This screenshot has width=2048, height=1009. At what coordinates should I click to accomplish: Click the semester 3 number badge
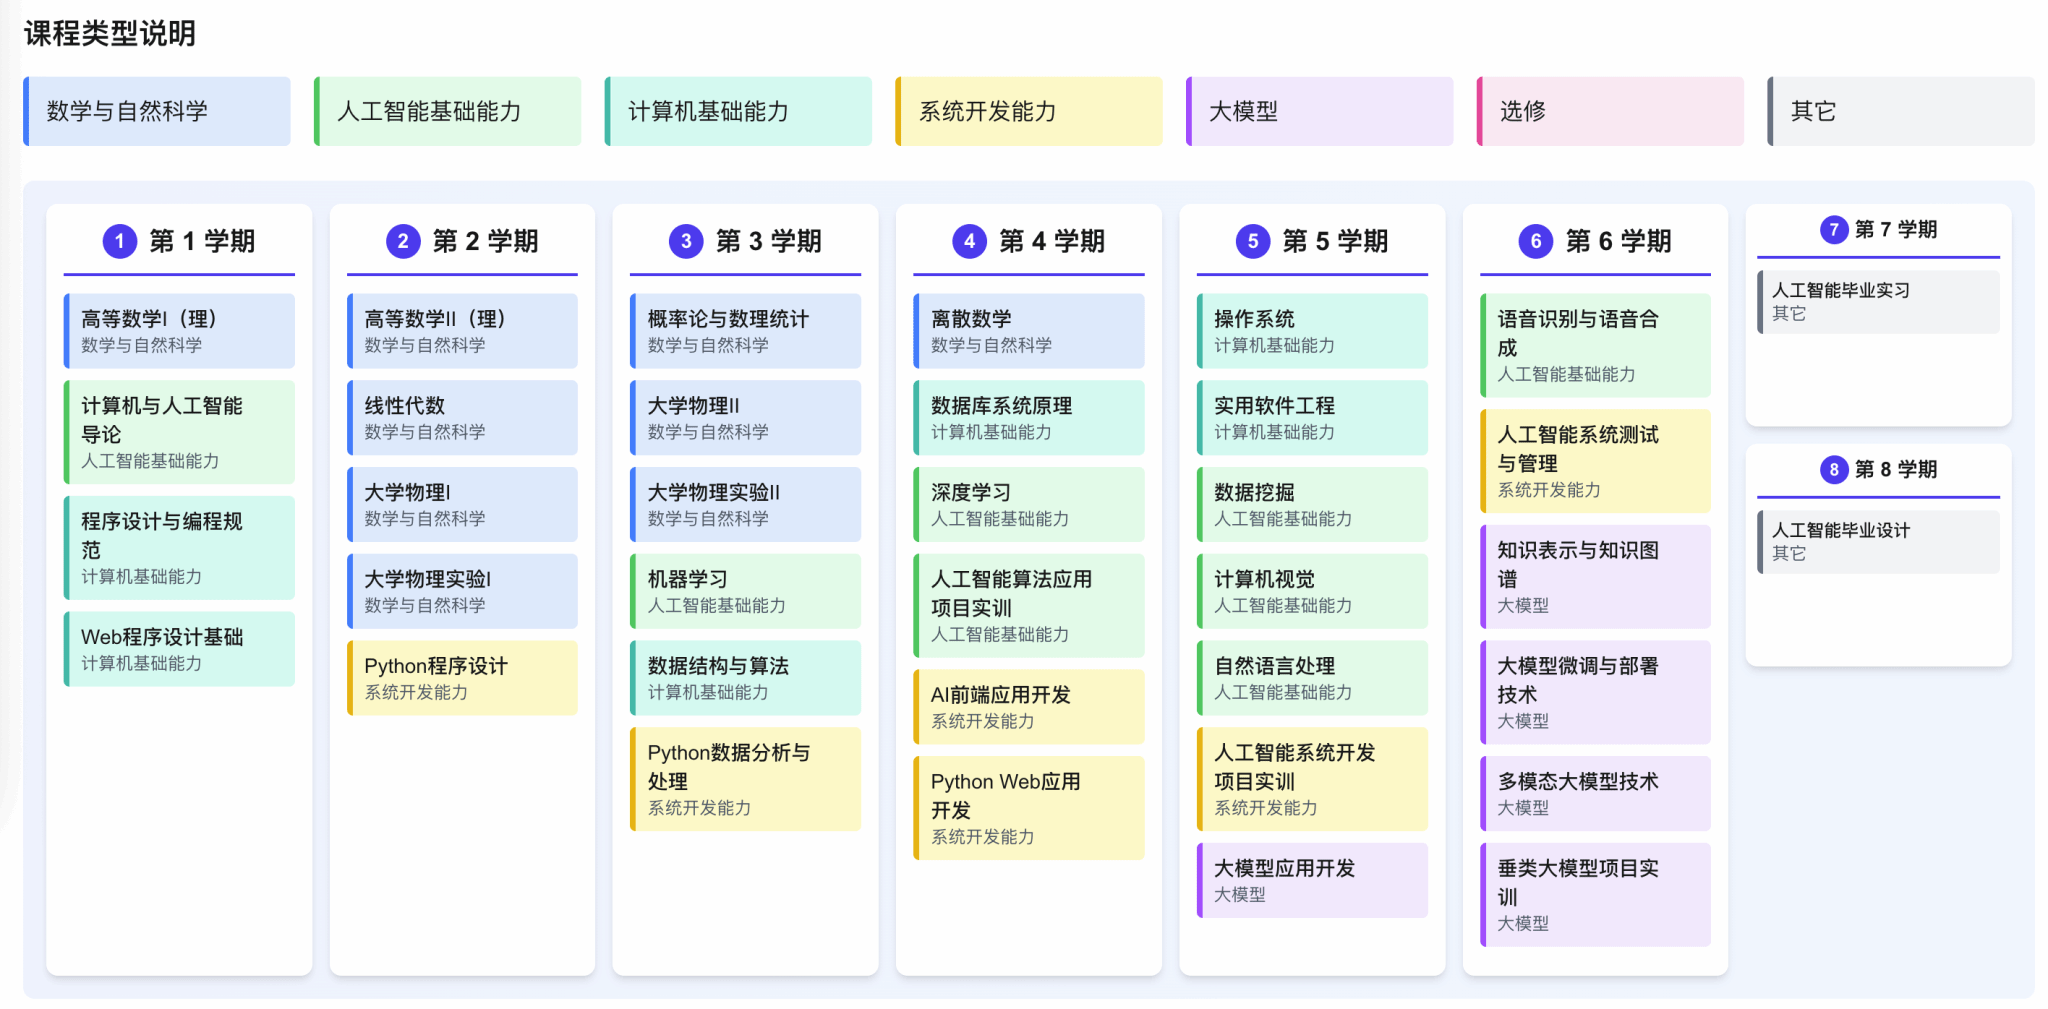[686, 241]
